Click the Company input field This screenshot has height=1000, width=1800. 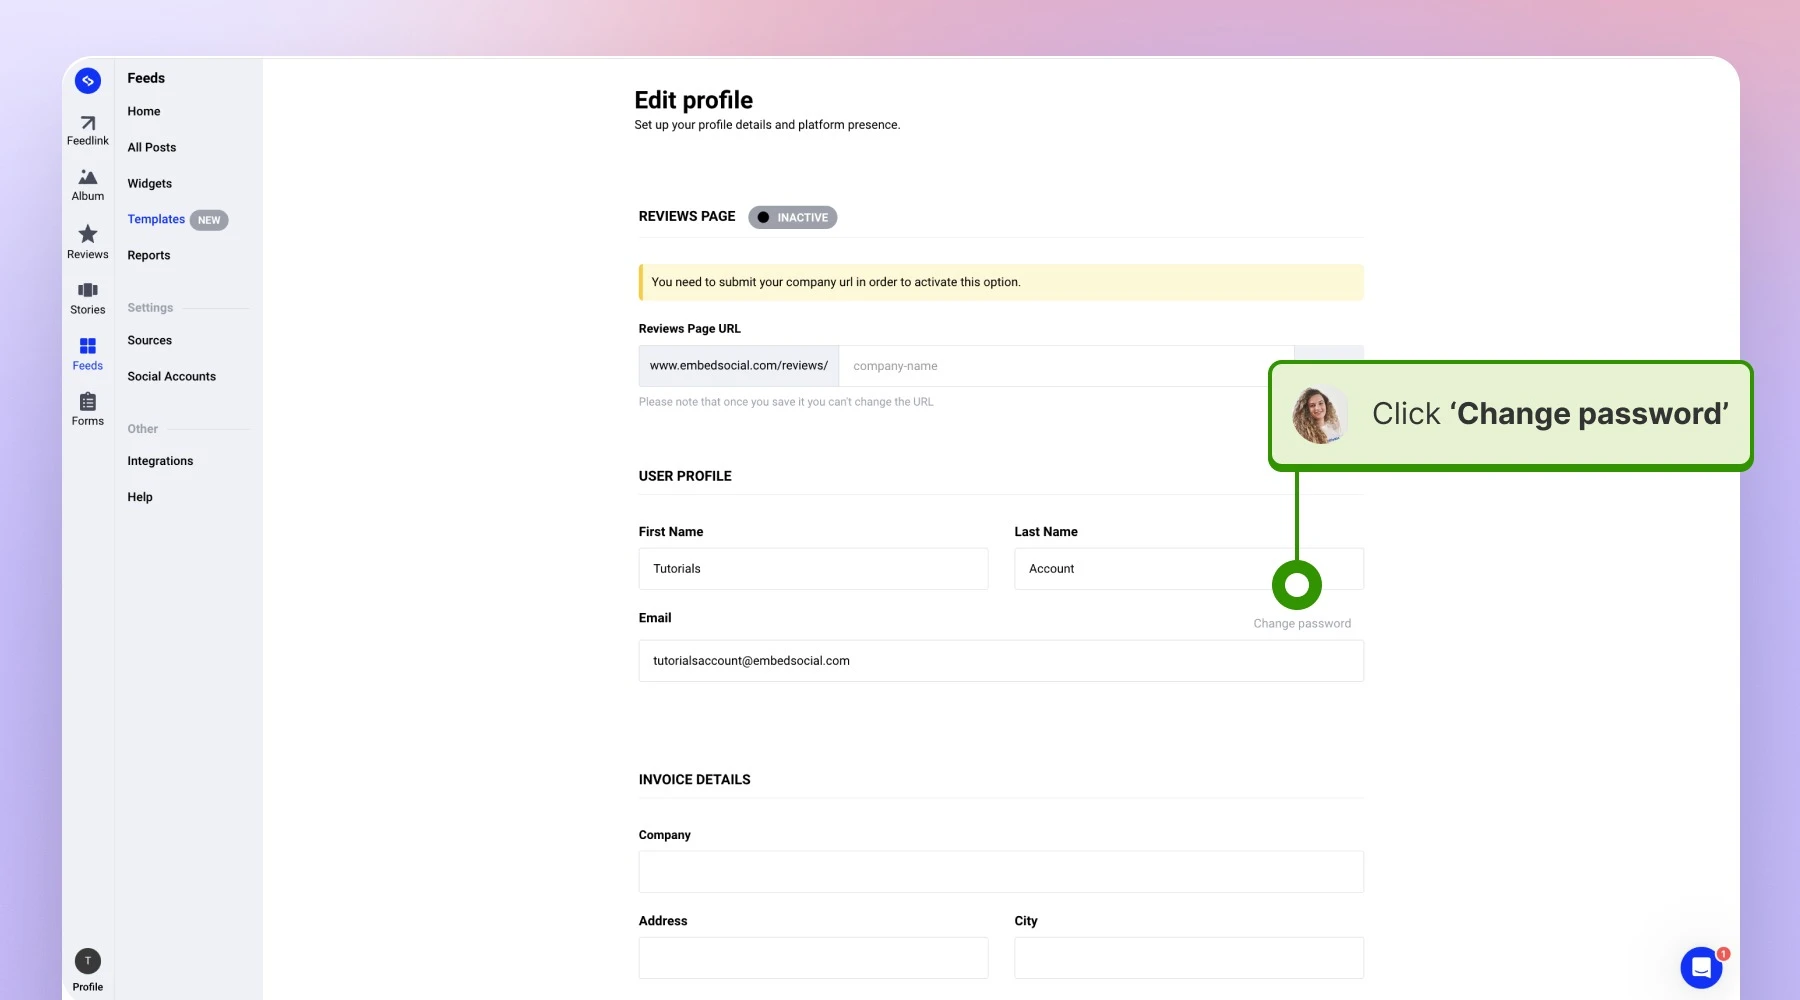[1001, 871]
